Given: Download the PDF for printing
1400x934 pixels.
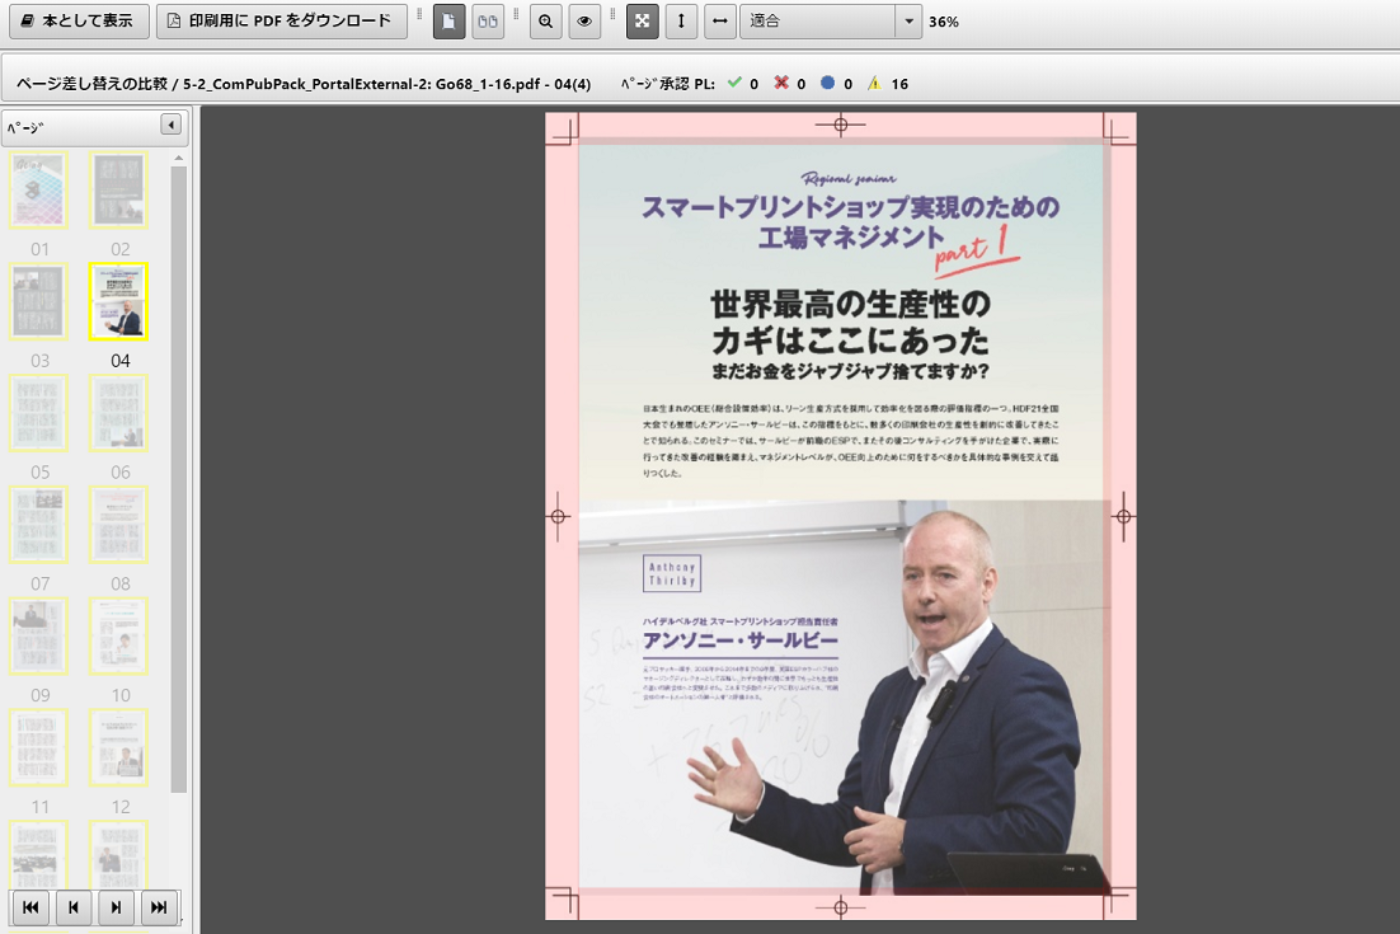Looking at the screenshot, I should point(281,21).
